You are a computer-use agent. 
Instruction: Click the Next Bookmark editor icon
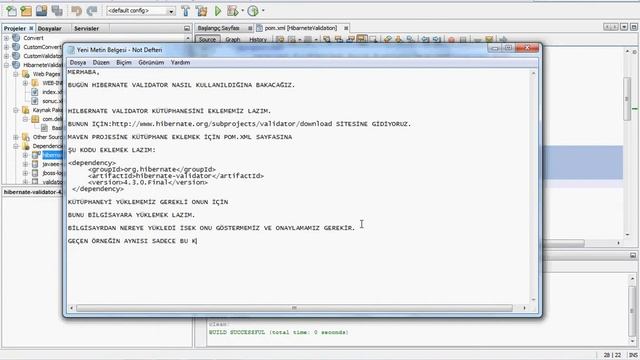point(399,39)
